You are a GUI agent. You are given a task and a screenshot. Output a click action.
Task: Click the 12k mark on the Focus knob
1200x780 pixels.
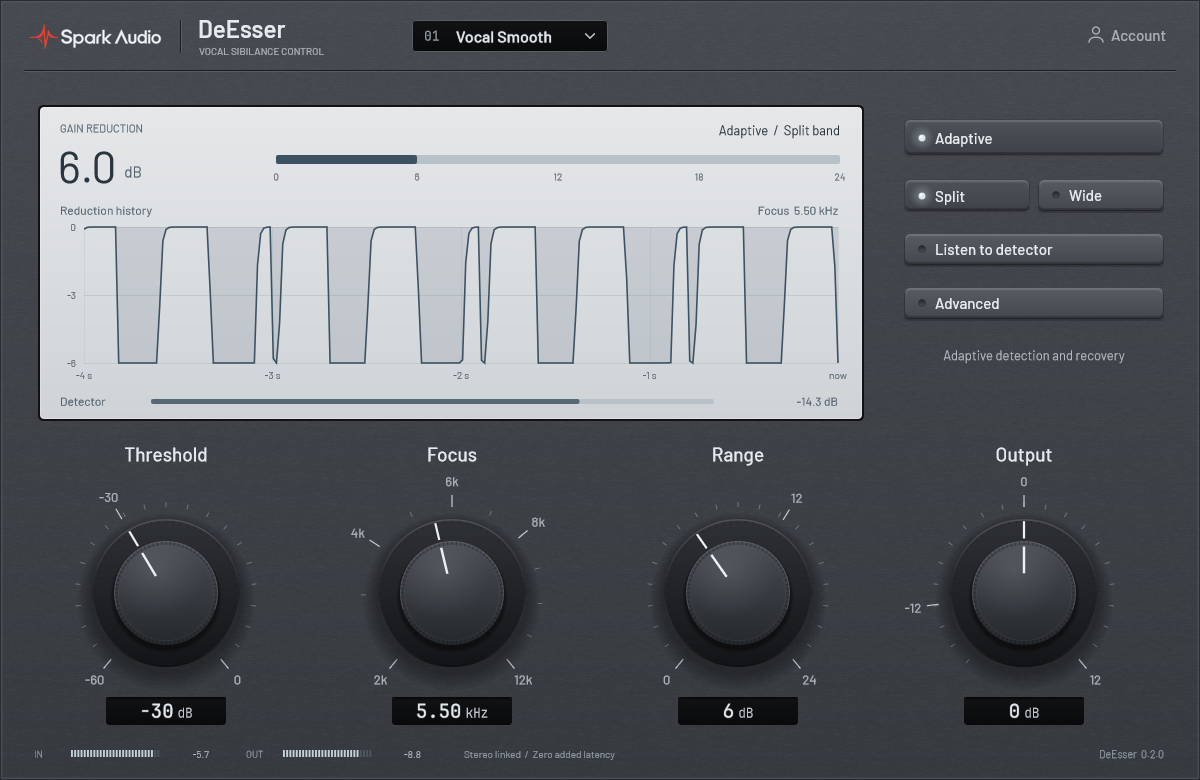tap(523, 680)
